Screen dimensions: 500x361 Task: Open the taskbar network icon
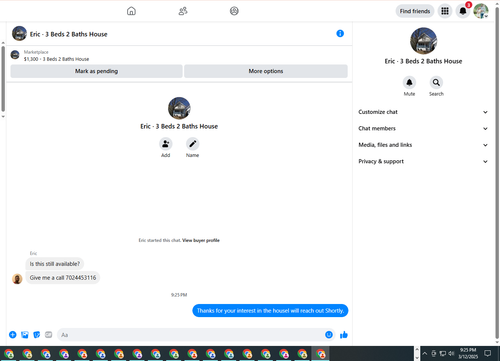(x=443, y=353)
